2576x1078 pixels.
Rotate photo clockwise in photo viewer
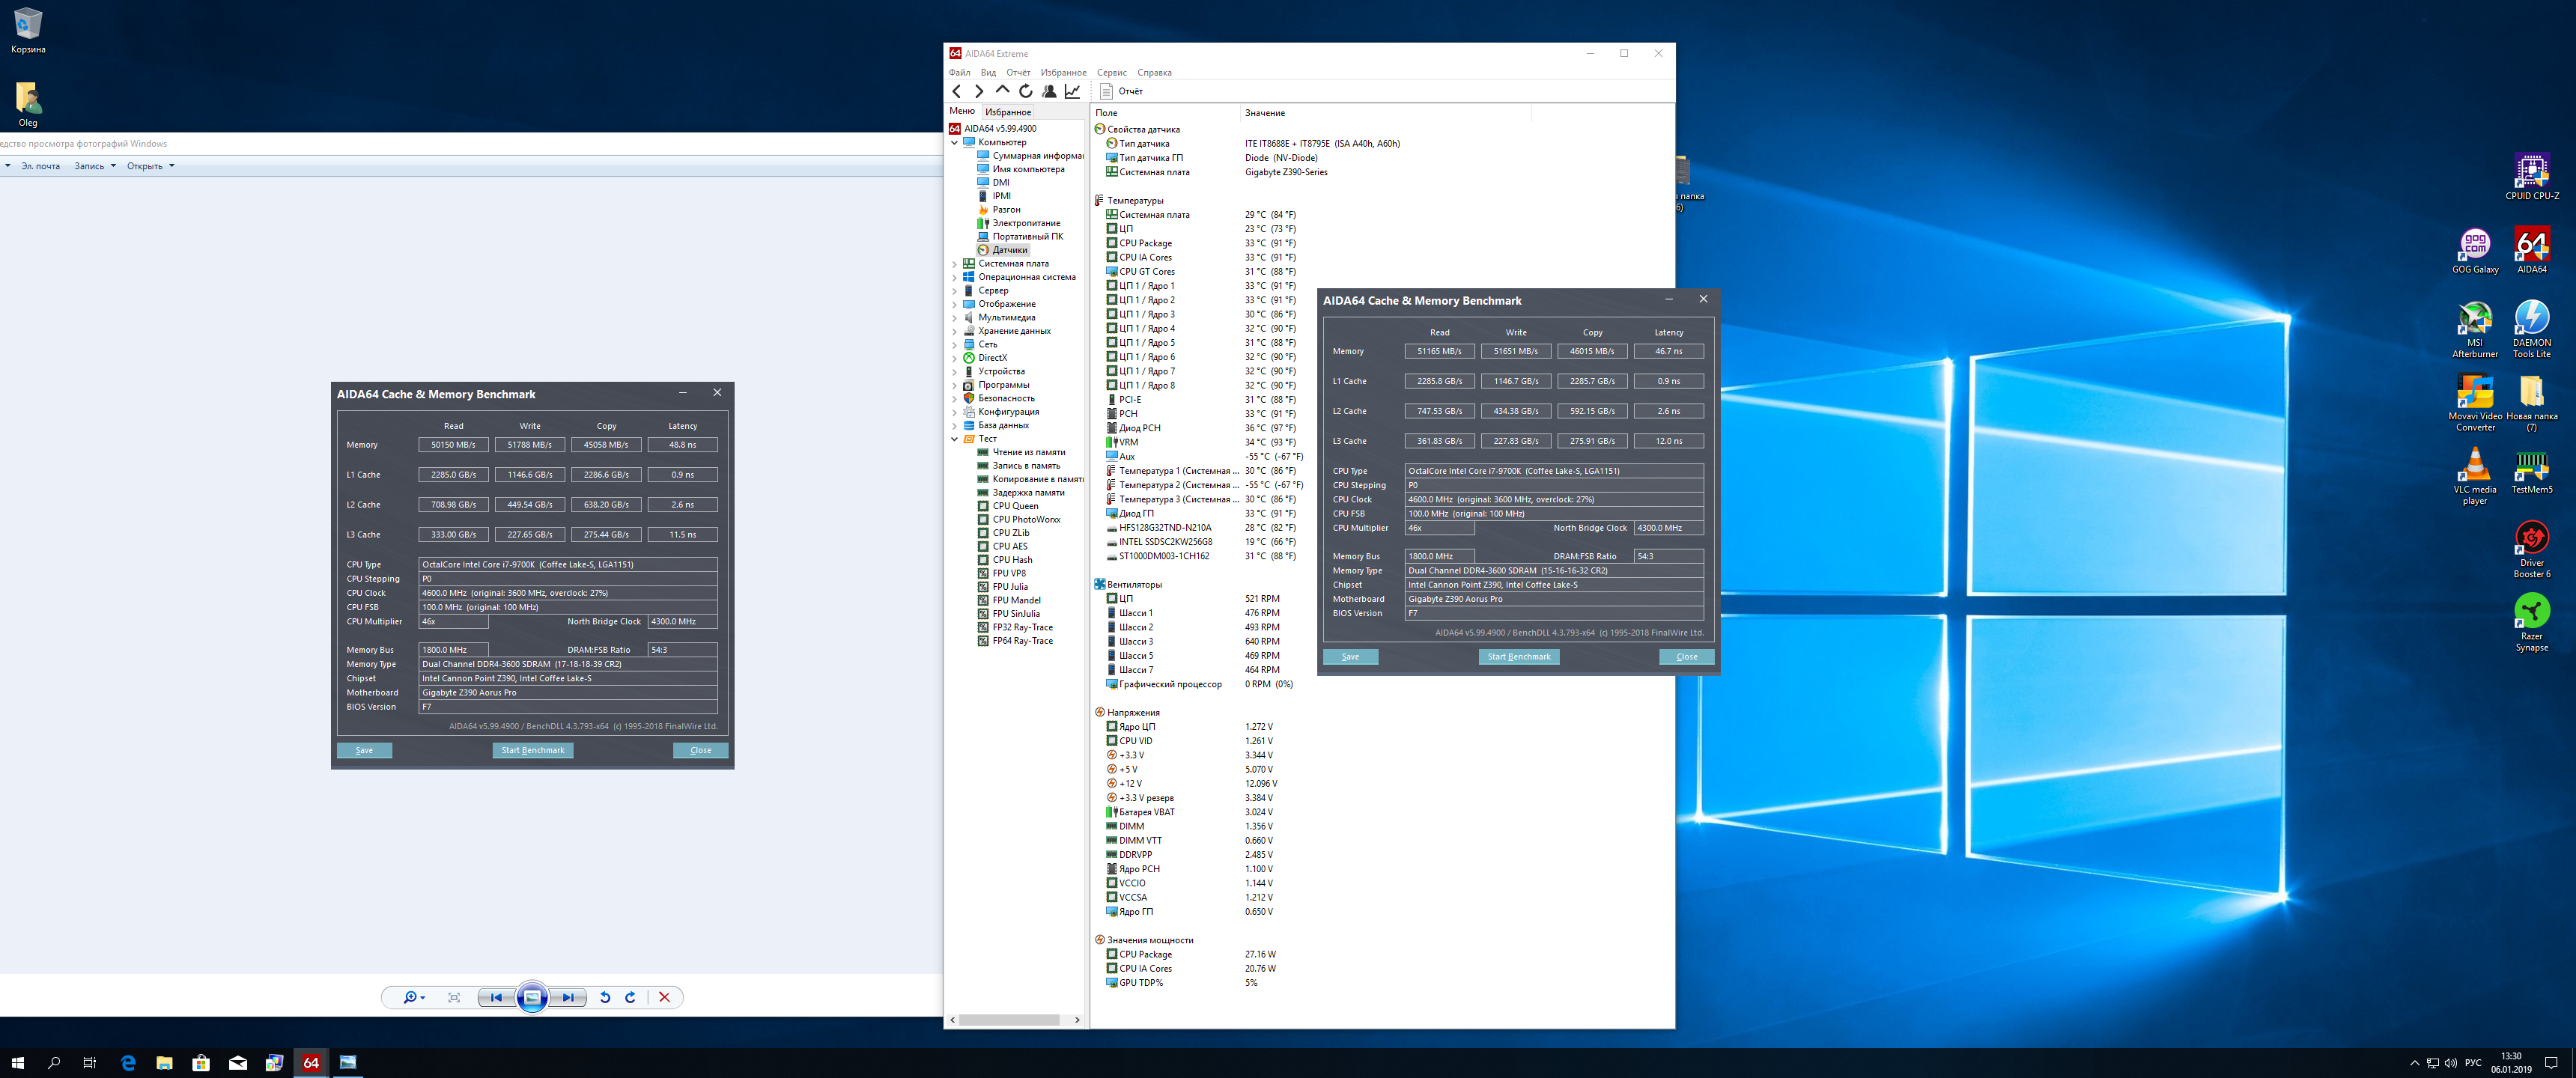(x=630, y=997)
